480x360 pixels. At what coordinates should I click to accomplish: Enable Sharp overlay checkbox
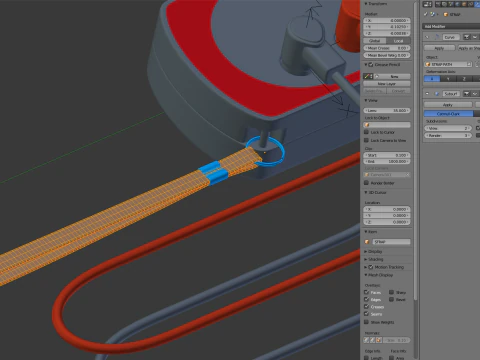click(x=392, y=292)
